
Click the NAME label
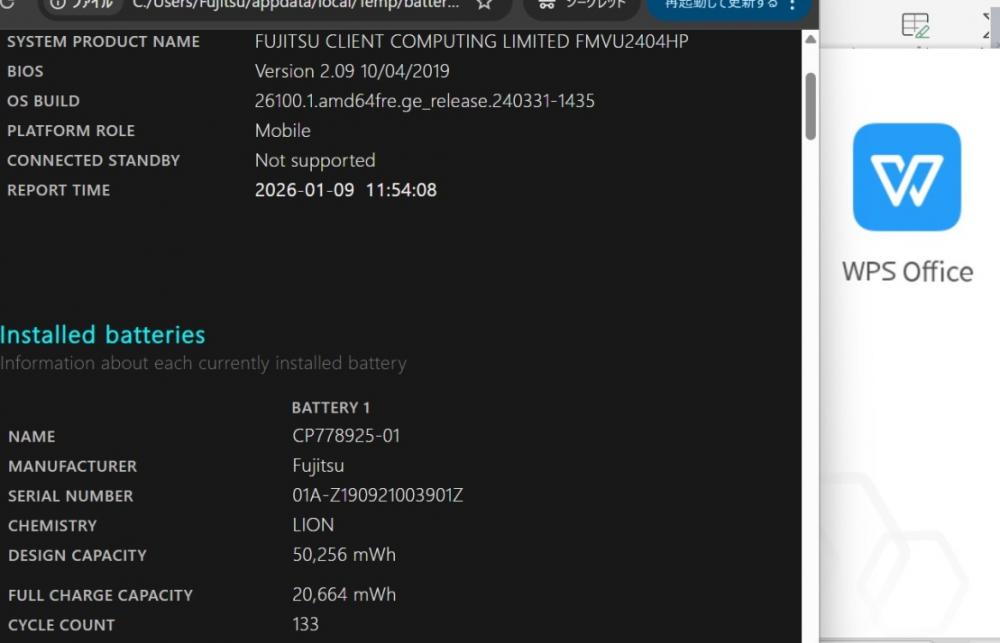coord(32,437)
